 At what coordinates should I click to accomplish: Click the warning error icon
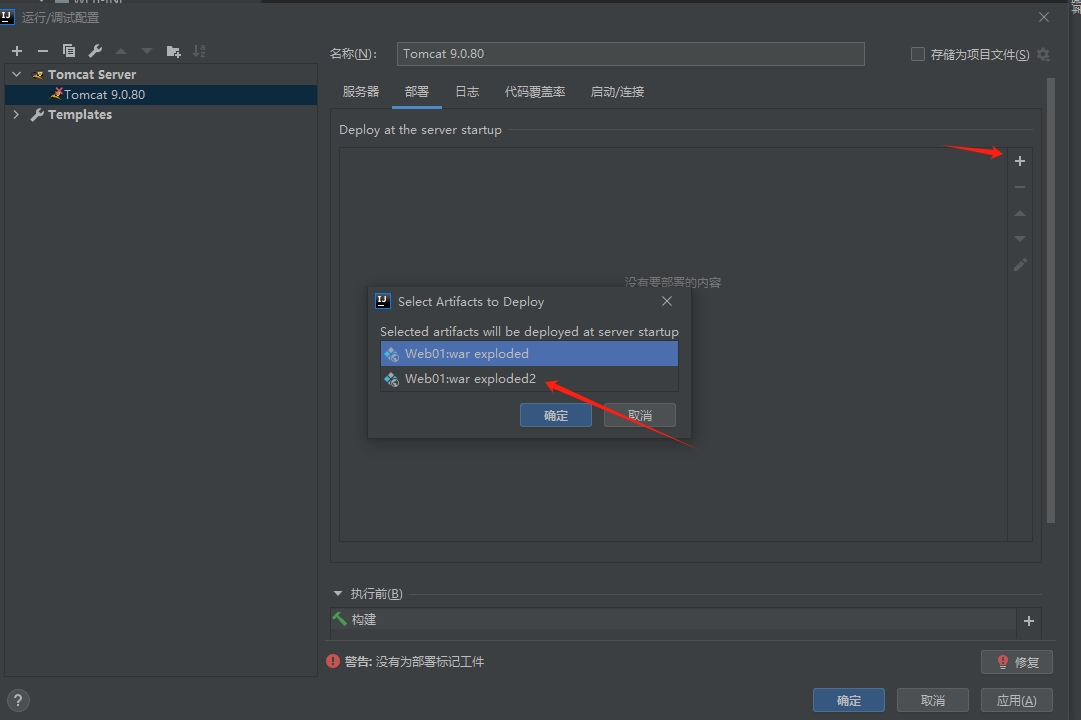[333, 661]
